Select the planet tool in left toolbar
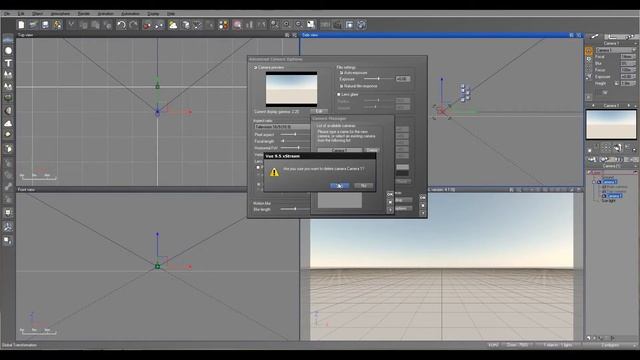 [8, 111]
